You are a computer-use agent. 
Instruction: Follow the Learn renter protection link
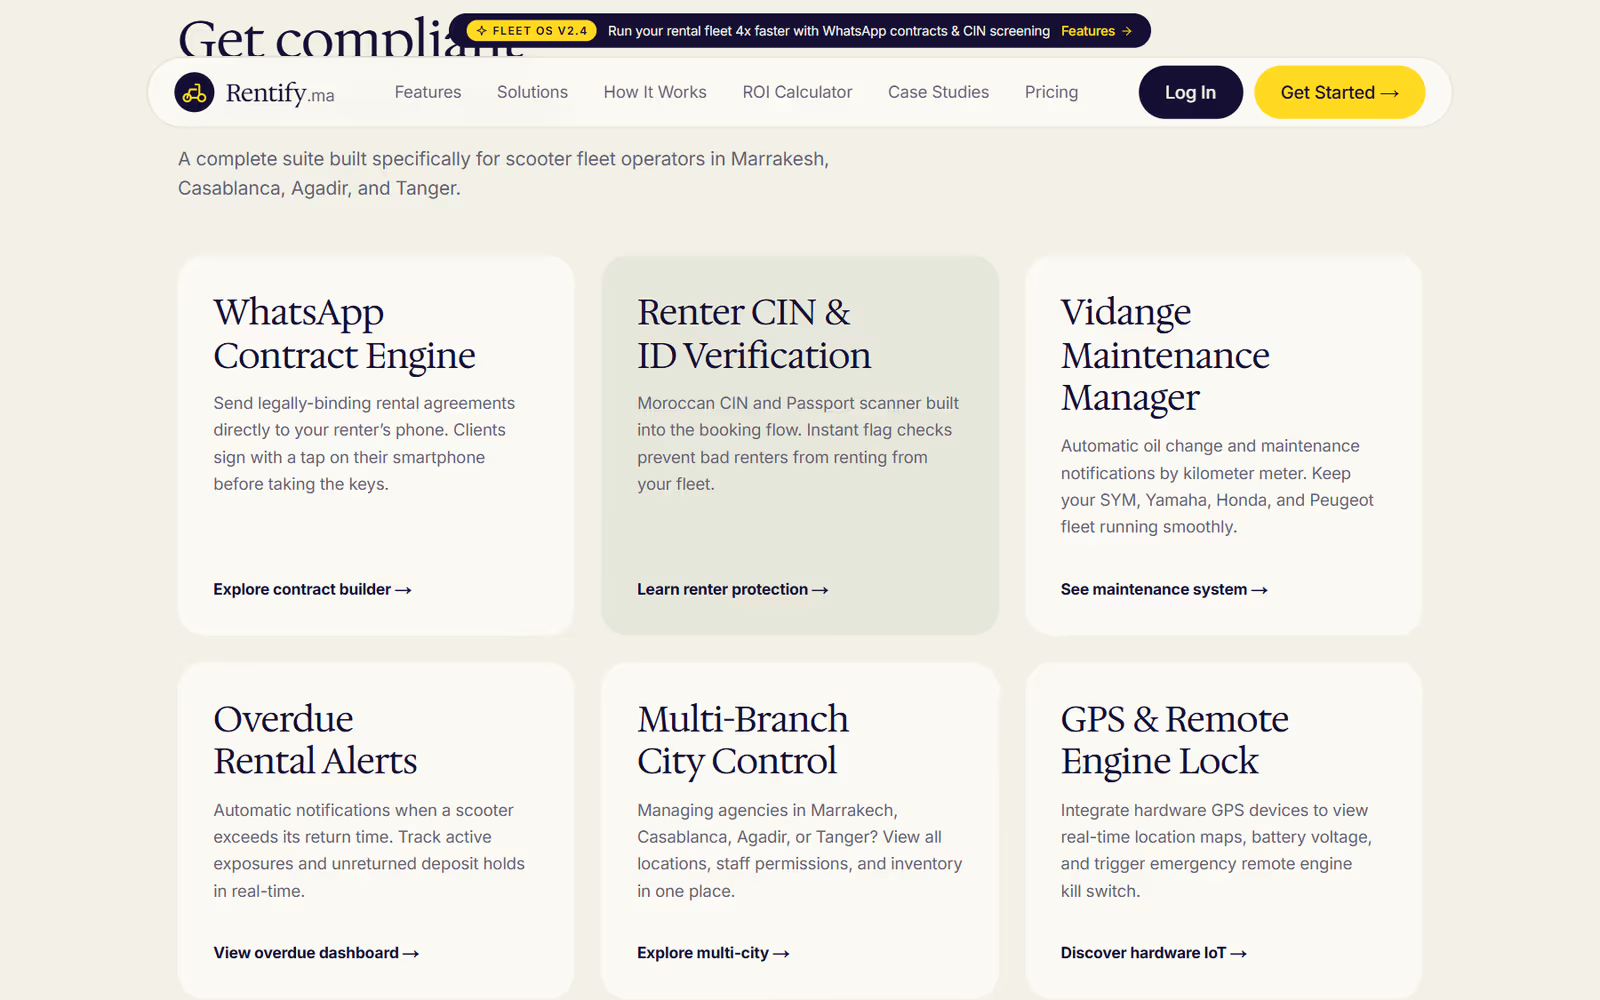[733, 590]
